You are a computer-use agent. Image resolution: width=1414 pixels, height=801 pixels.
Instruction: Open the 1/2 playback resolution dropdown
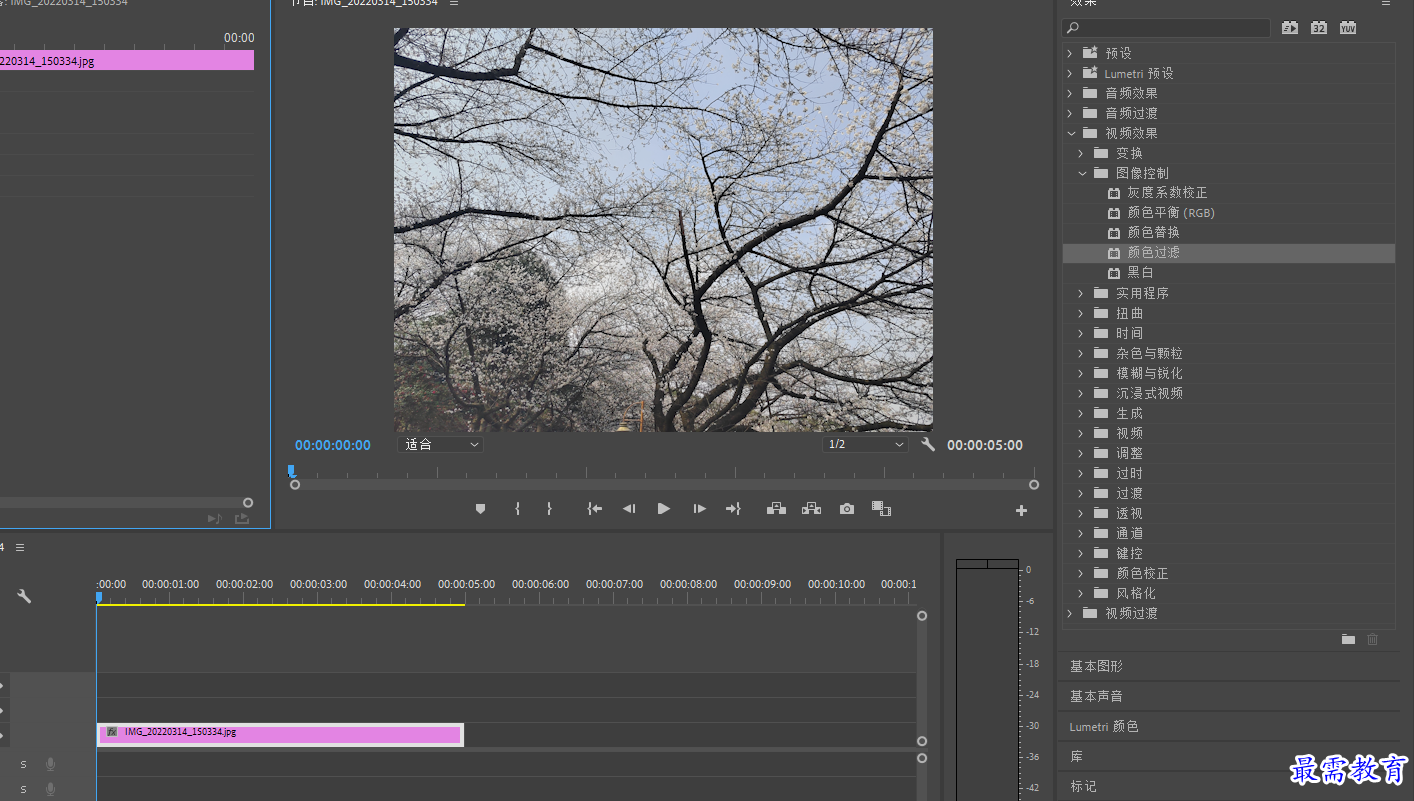coord(866,445)
